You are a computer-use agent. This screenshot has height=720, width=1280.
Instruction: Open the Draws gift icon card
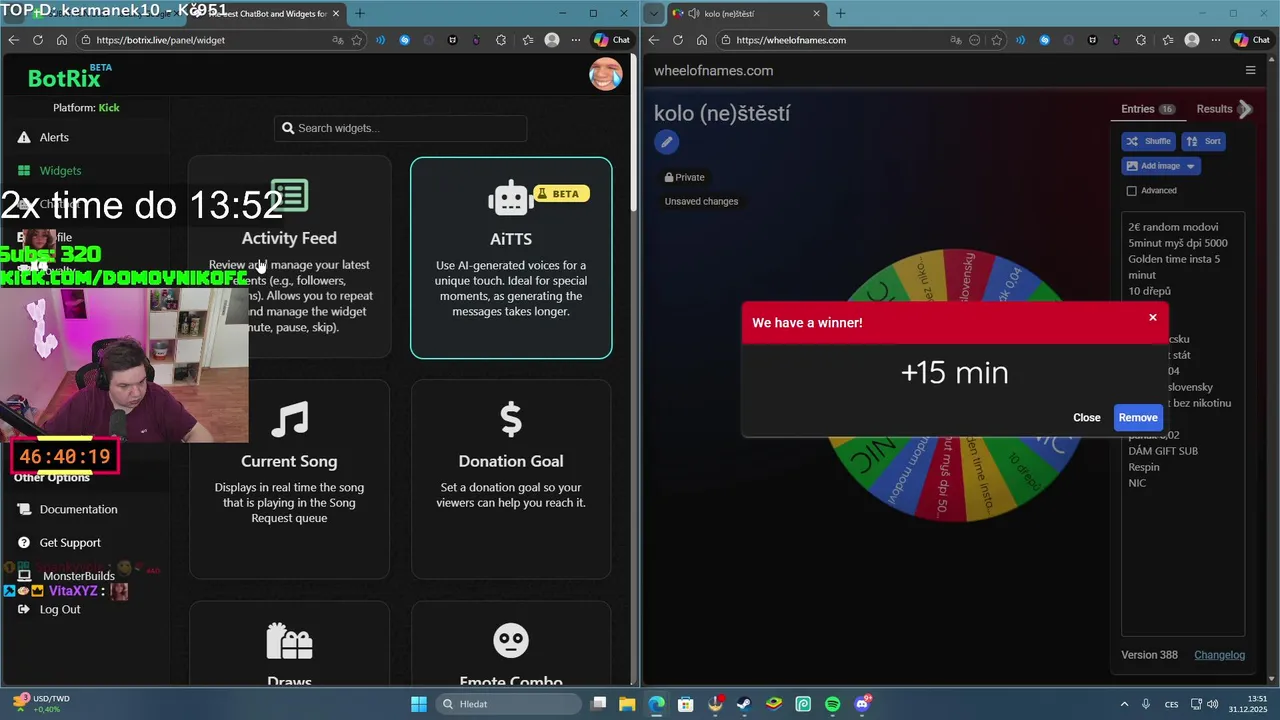coord(289,640)
